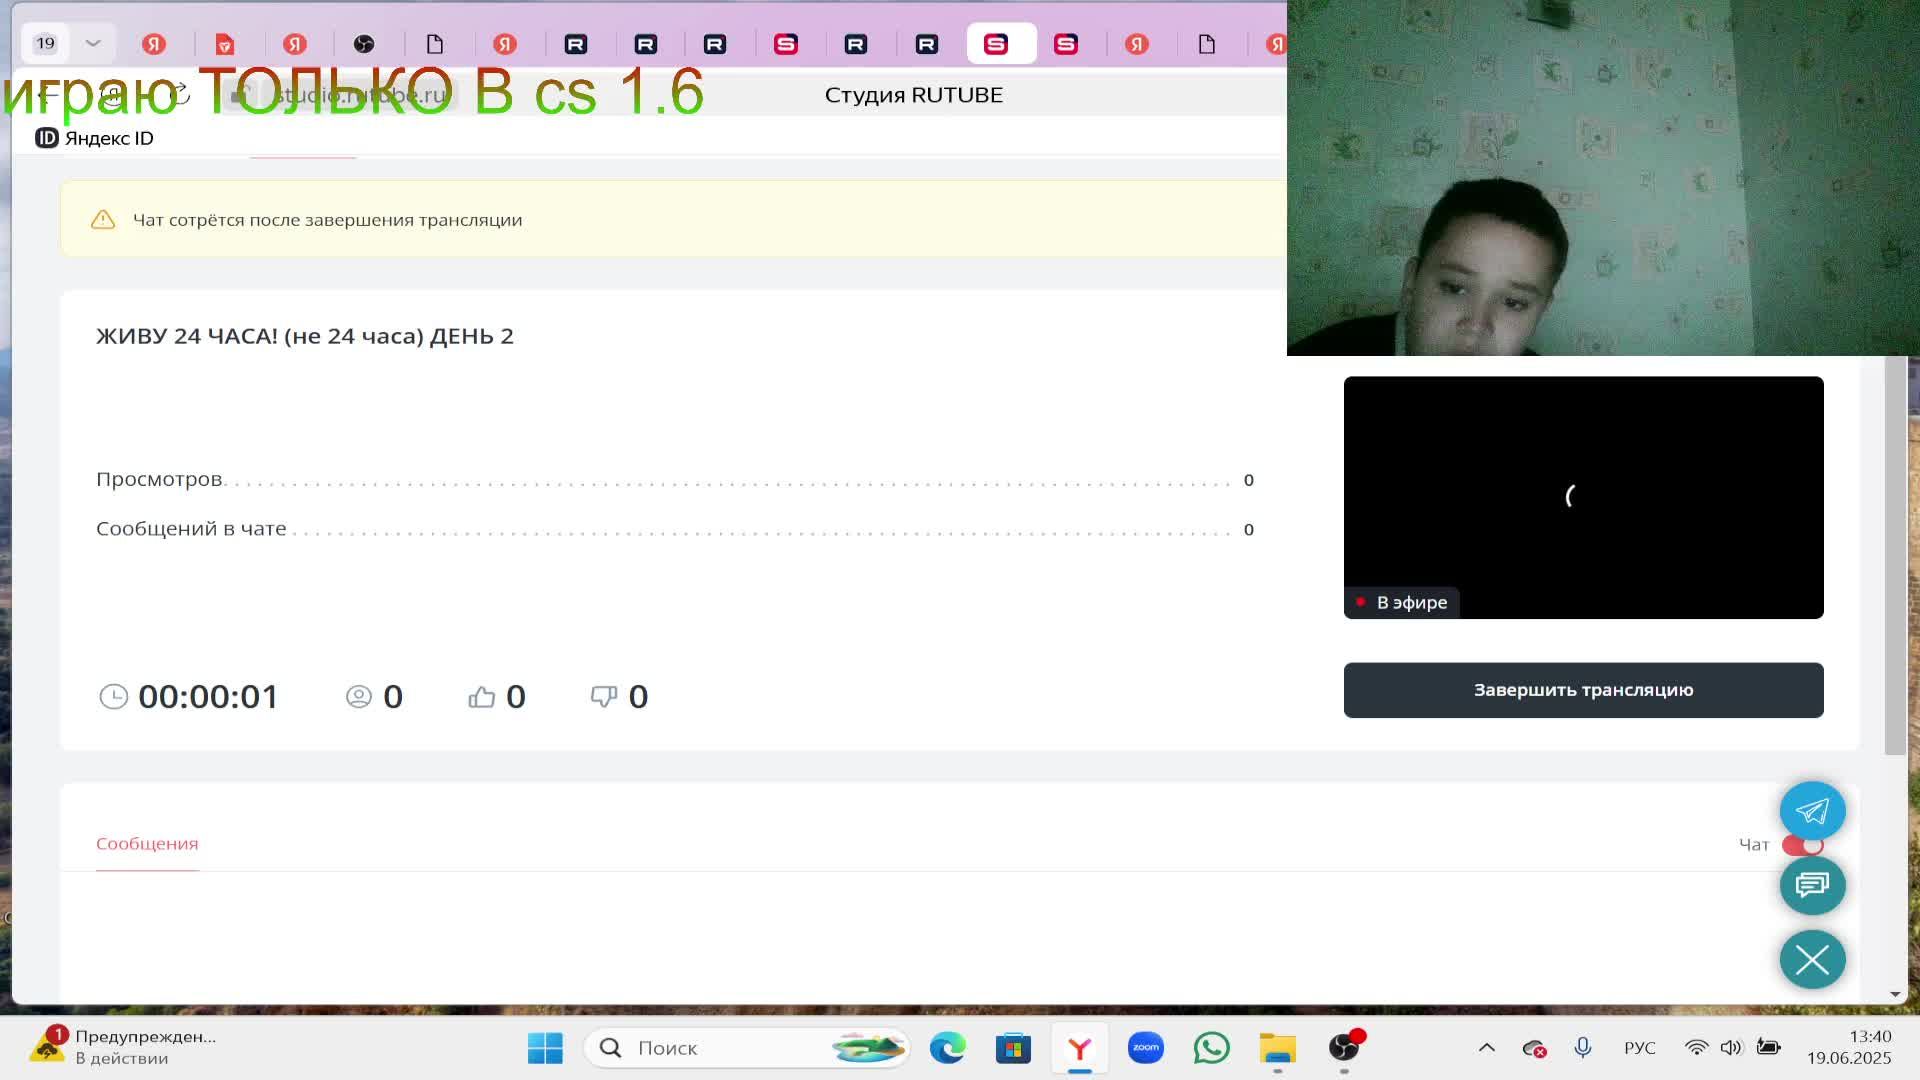Launch Microsoft Edge from taskbar

(x=947, y=1048)
